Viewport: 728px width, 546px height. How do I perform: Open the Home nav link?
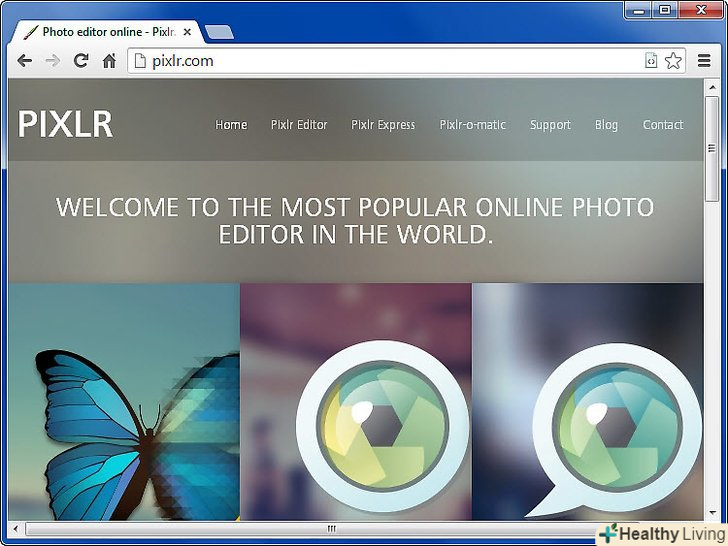click(x=231, y=124)
